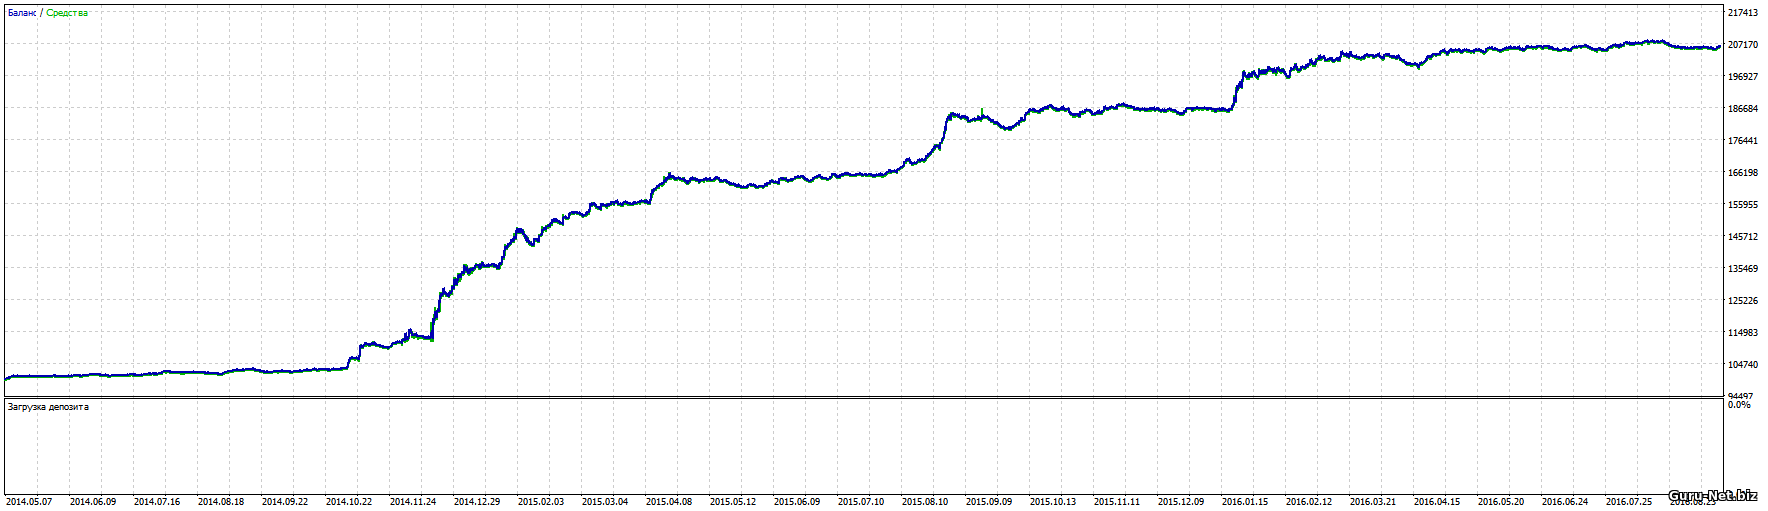
Task: Select the 155955 axis value
Action: tap(1743, 205)
